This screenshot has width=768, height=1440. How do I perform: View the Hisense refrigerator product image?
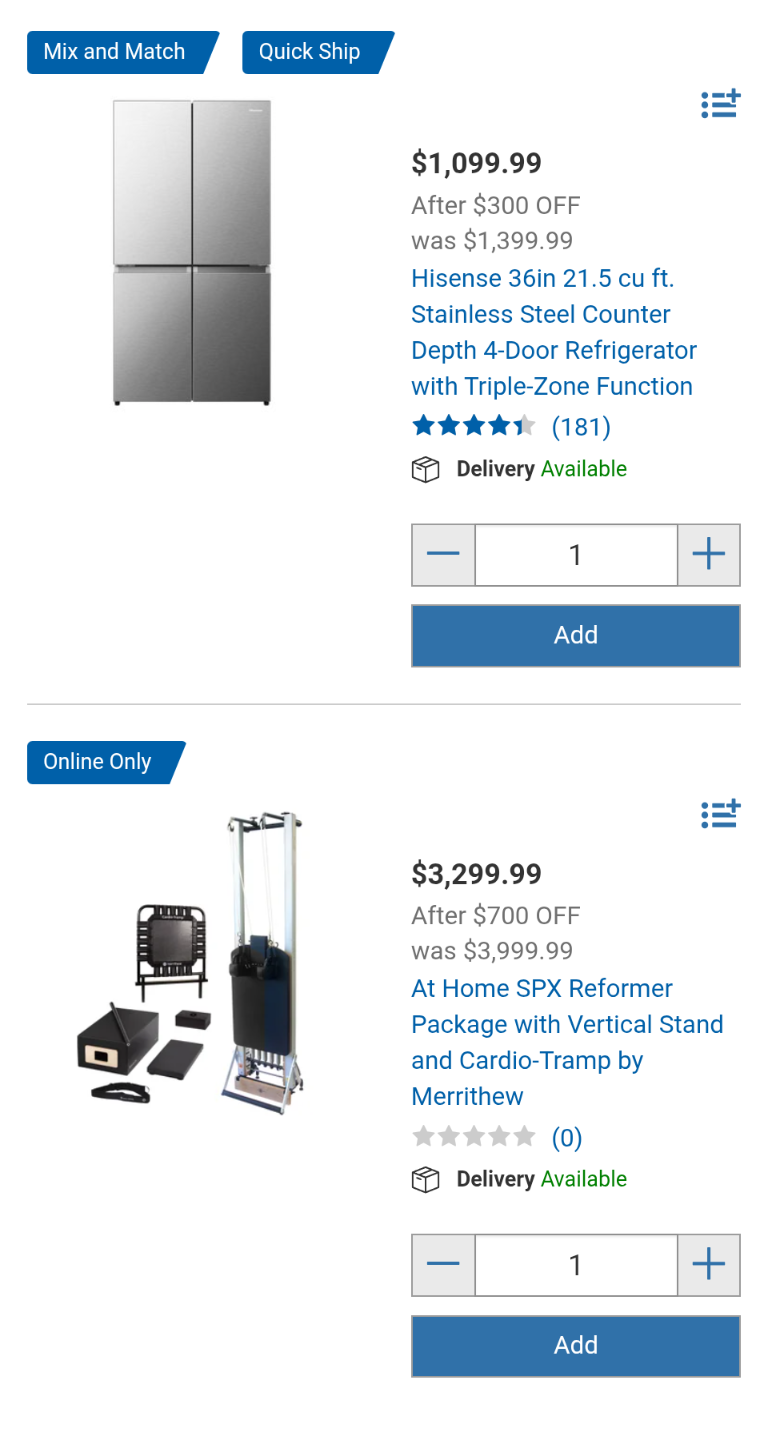pyautogui.click(x=192, y=252)
